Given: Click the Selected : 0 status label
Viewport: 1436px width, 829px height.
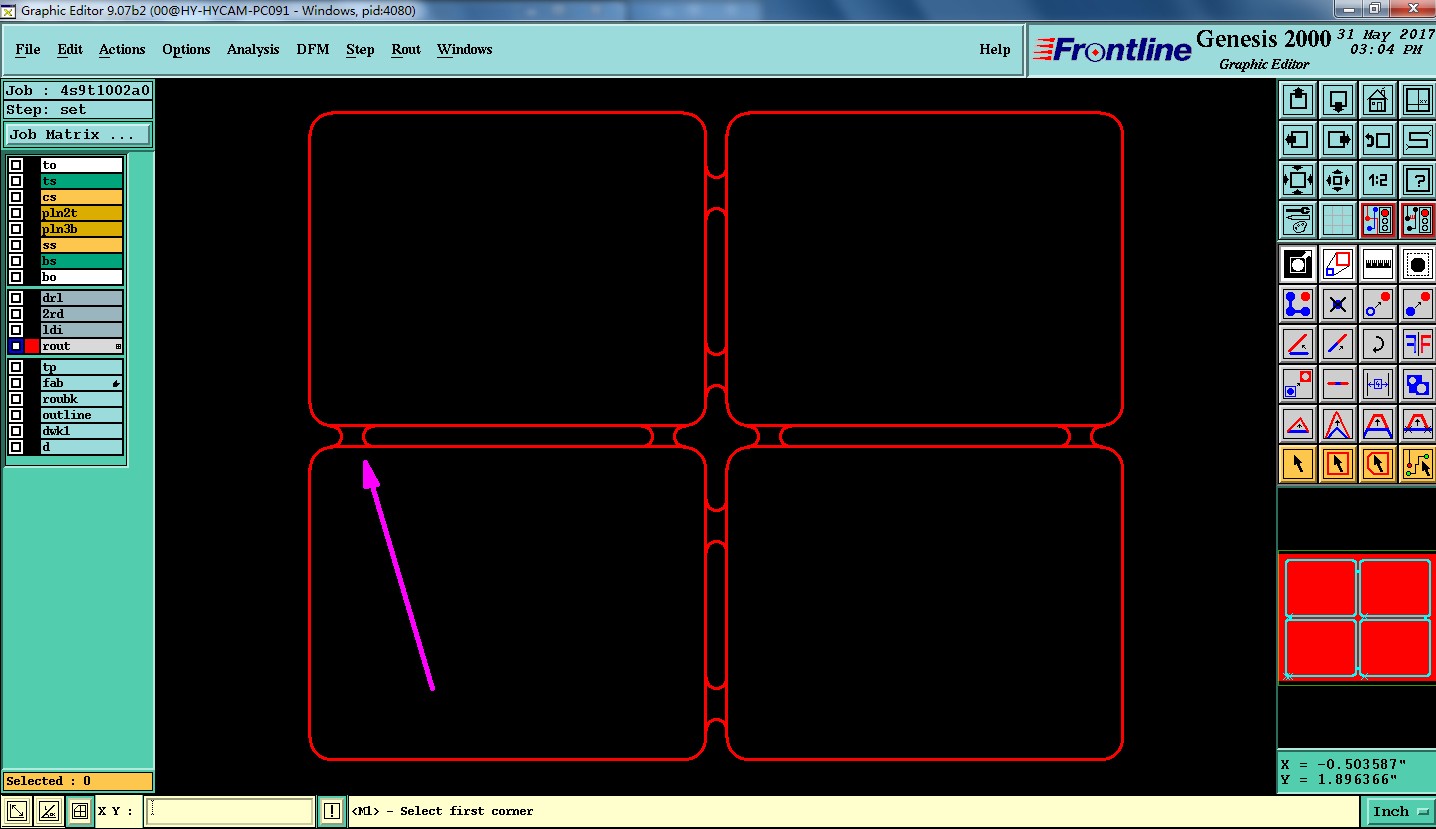Looking at the screenshot, I should [x=78, y=781].
